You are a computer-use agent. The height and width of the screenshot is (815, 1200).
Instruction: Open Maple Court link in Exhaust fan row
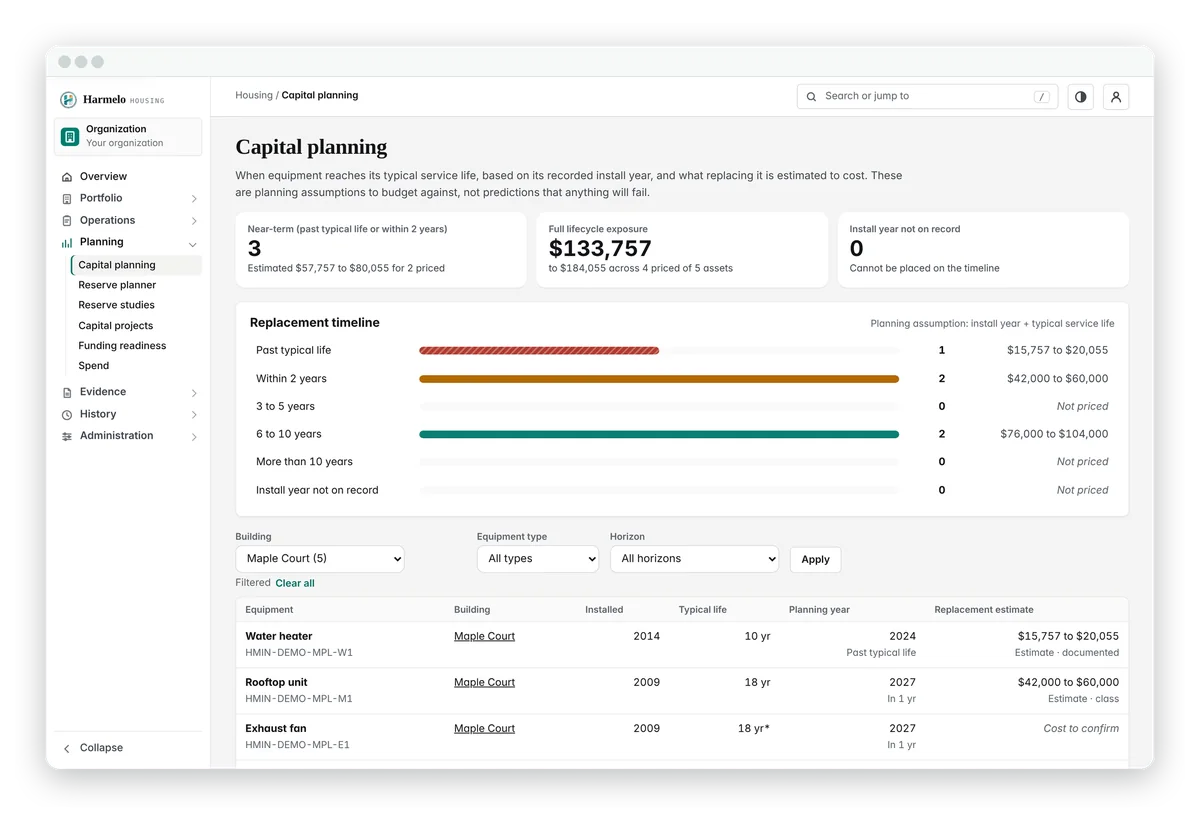[x=484, y=729]
